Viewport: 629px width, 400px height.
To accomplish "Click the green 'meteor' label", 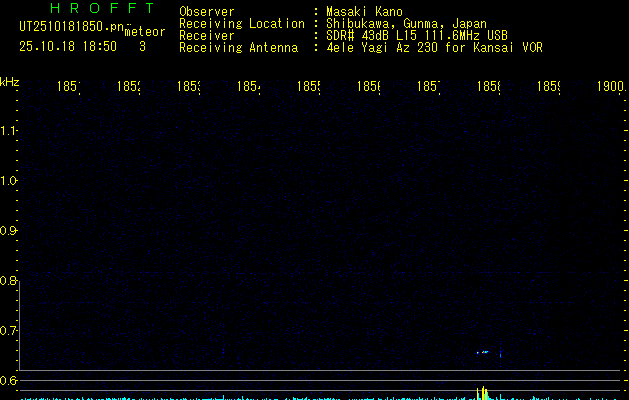I will point(145,32).
